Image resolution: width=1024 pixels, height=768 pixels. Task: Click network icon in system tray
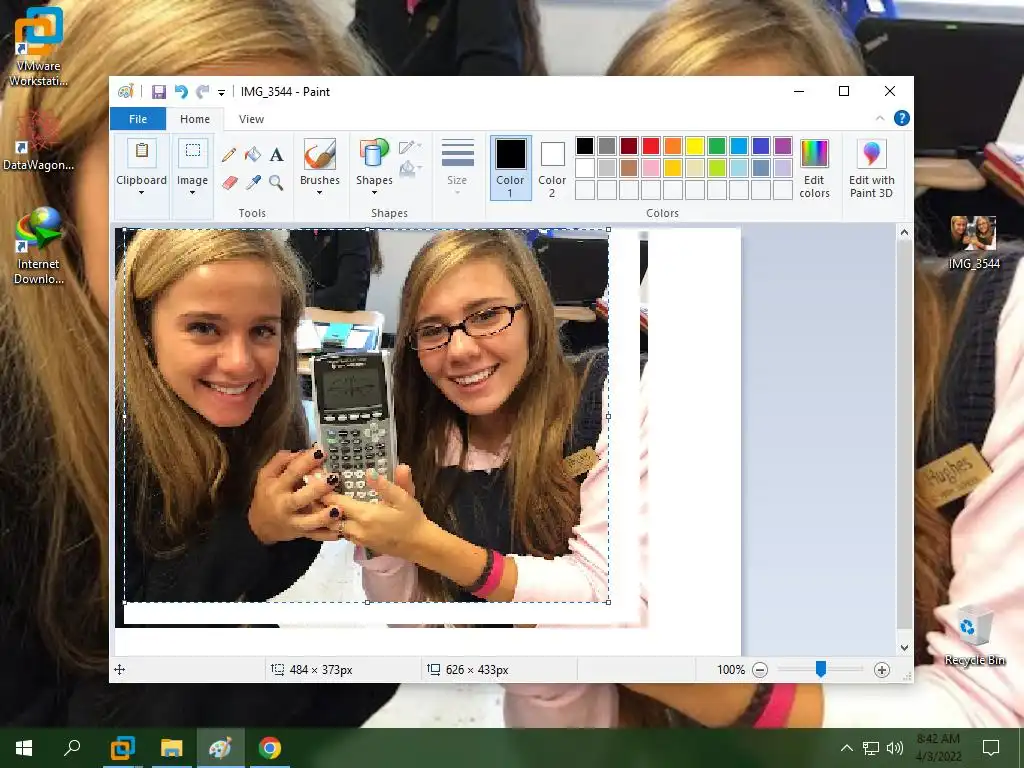[871, 748]
